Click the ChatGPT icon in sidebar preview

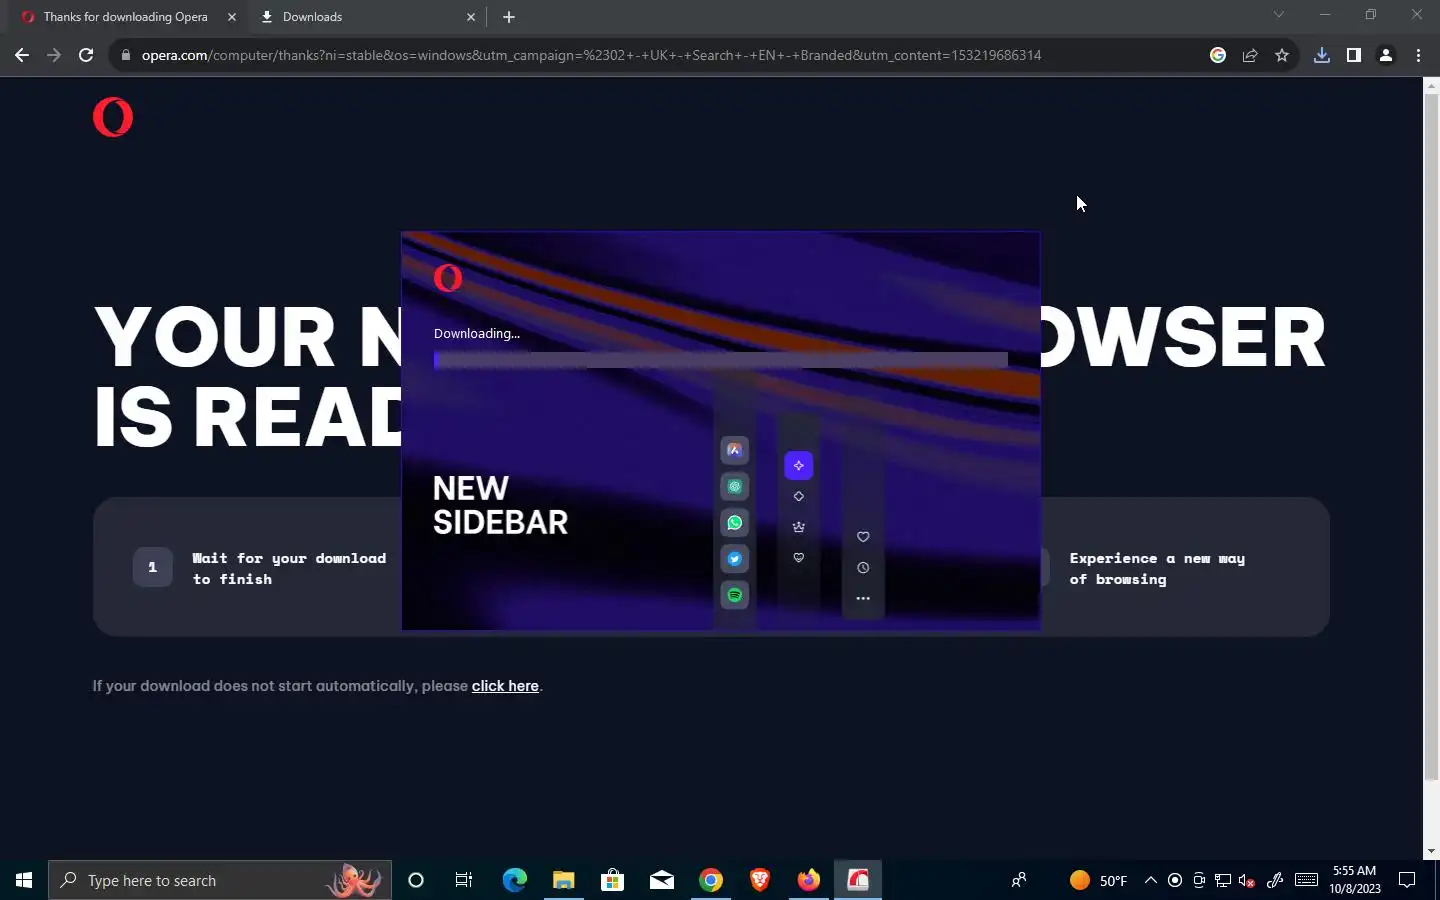tap(734, 486)
